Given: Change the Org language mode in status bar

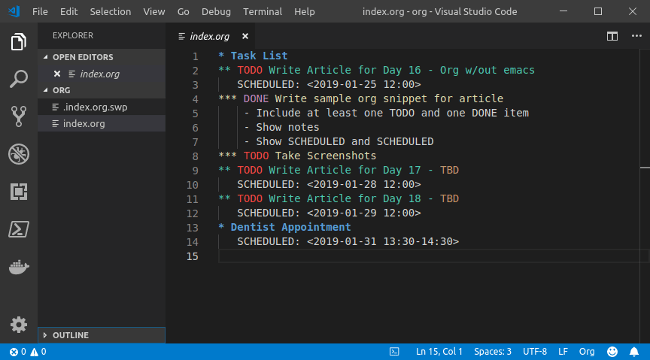Looking at the screenshot, I should [x=587, y=352].
